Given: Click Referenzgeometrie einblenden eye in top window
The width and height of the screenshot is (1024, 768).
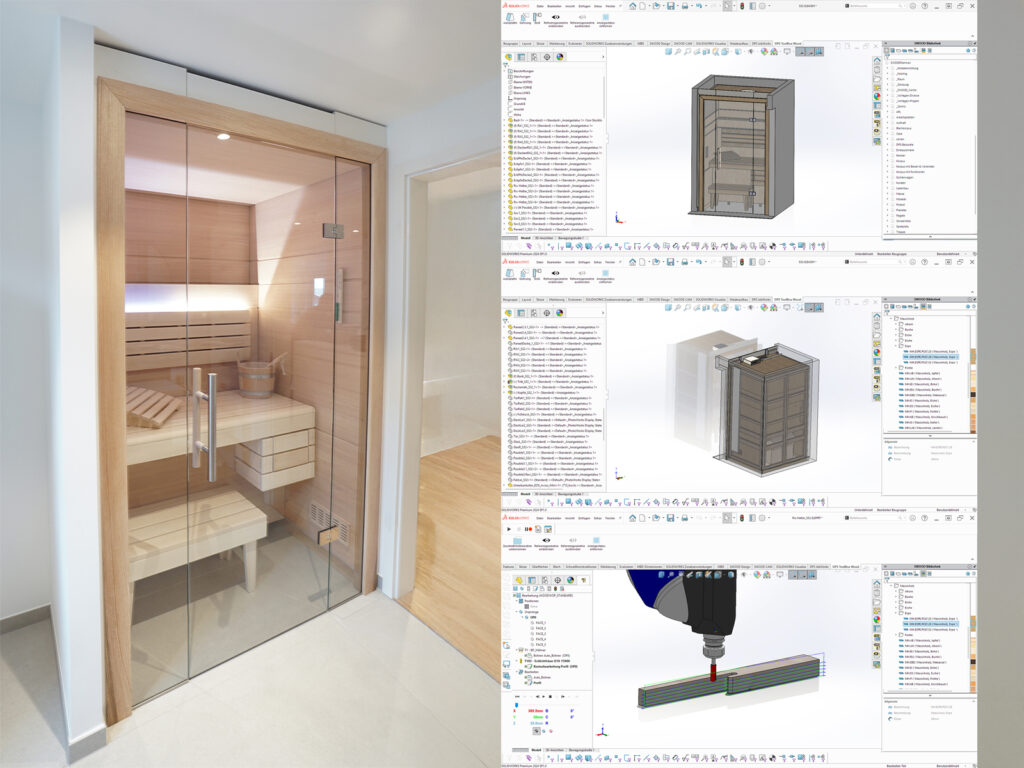Looking at the screenshot, I should pyautogui.click(x=556, y=17).
